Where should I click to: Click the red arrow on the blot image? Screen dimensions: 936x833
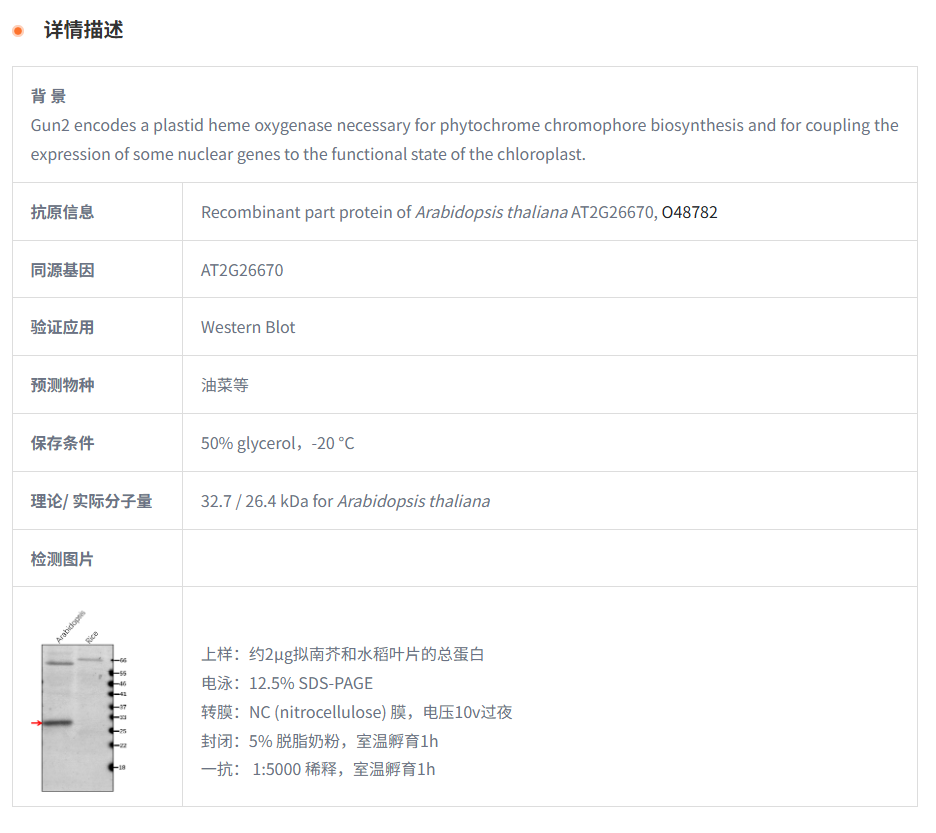point(37,722)
